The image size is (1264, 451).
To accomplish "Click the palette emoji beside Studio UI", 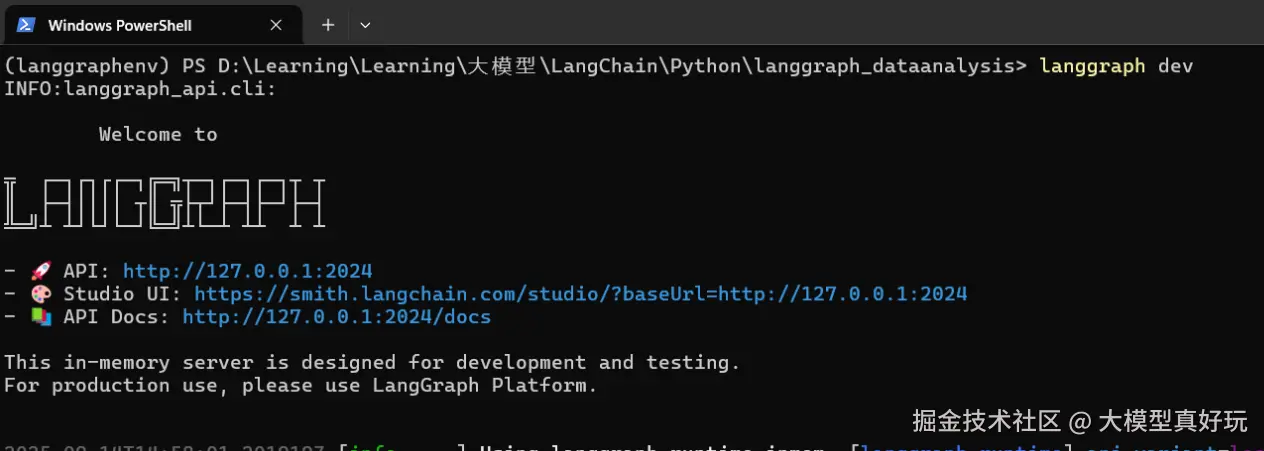I will 41,294.
